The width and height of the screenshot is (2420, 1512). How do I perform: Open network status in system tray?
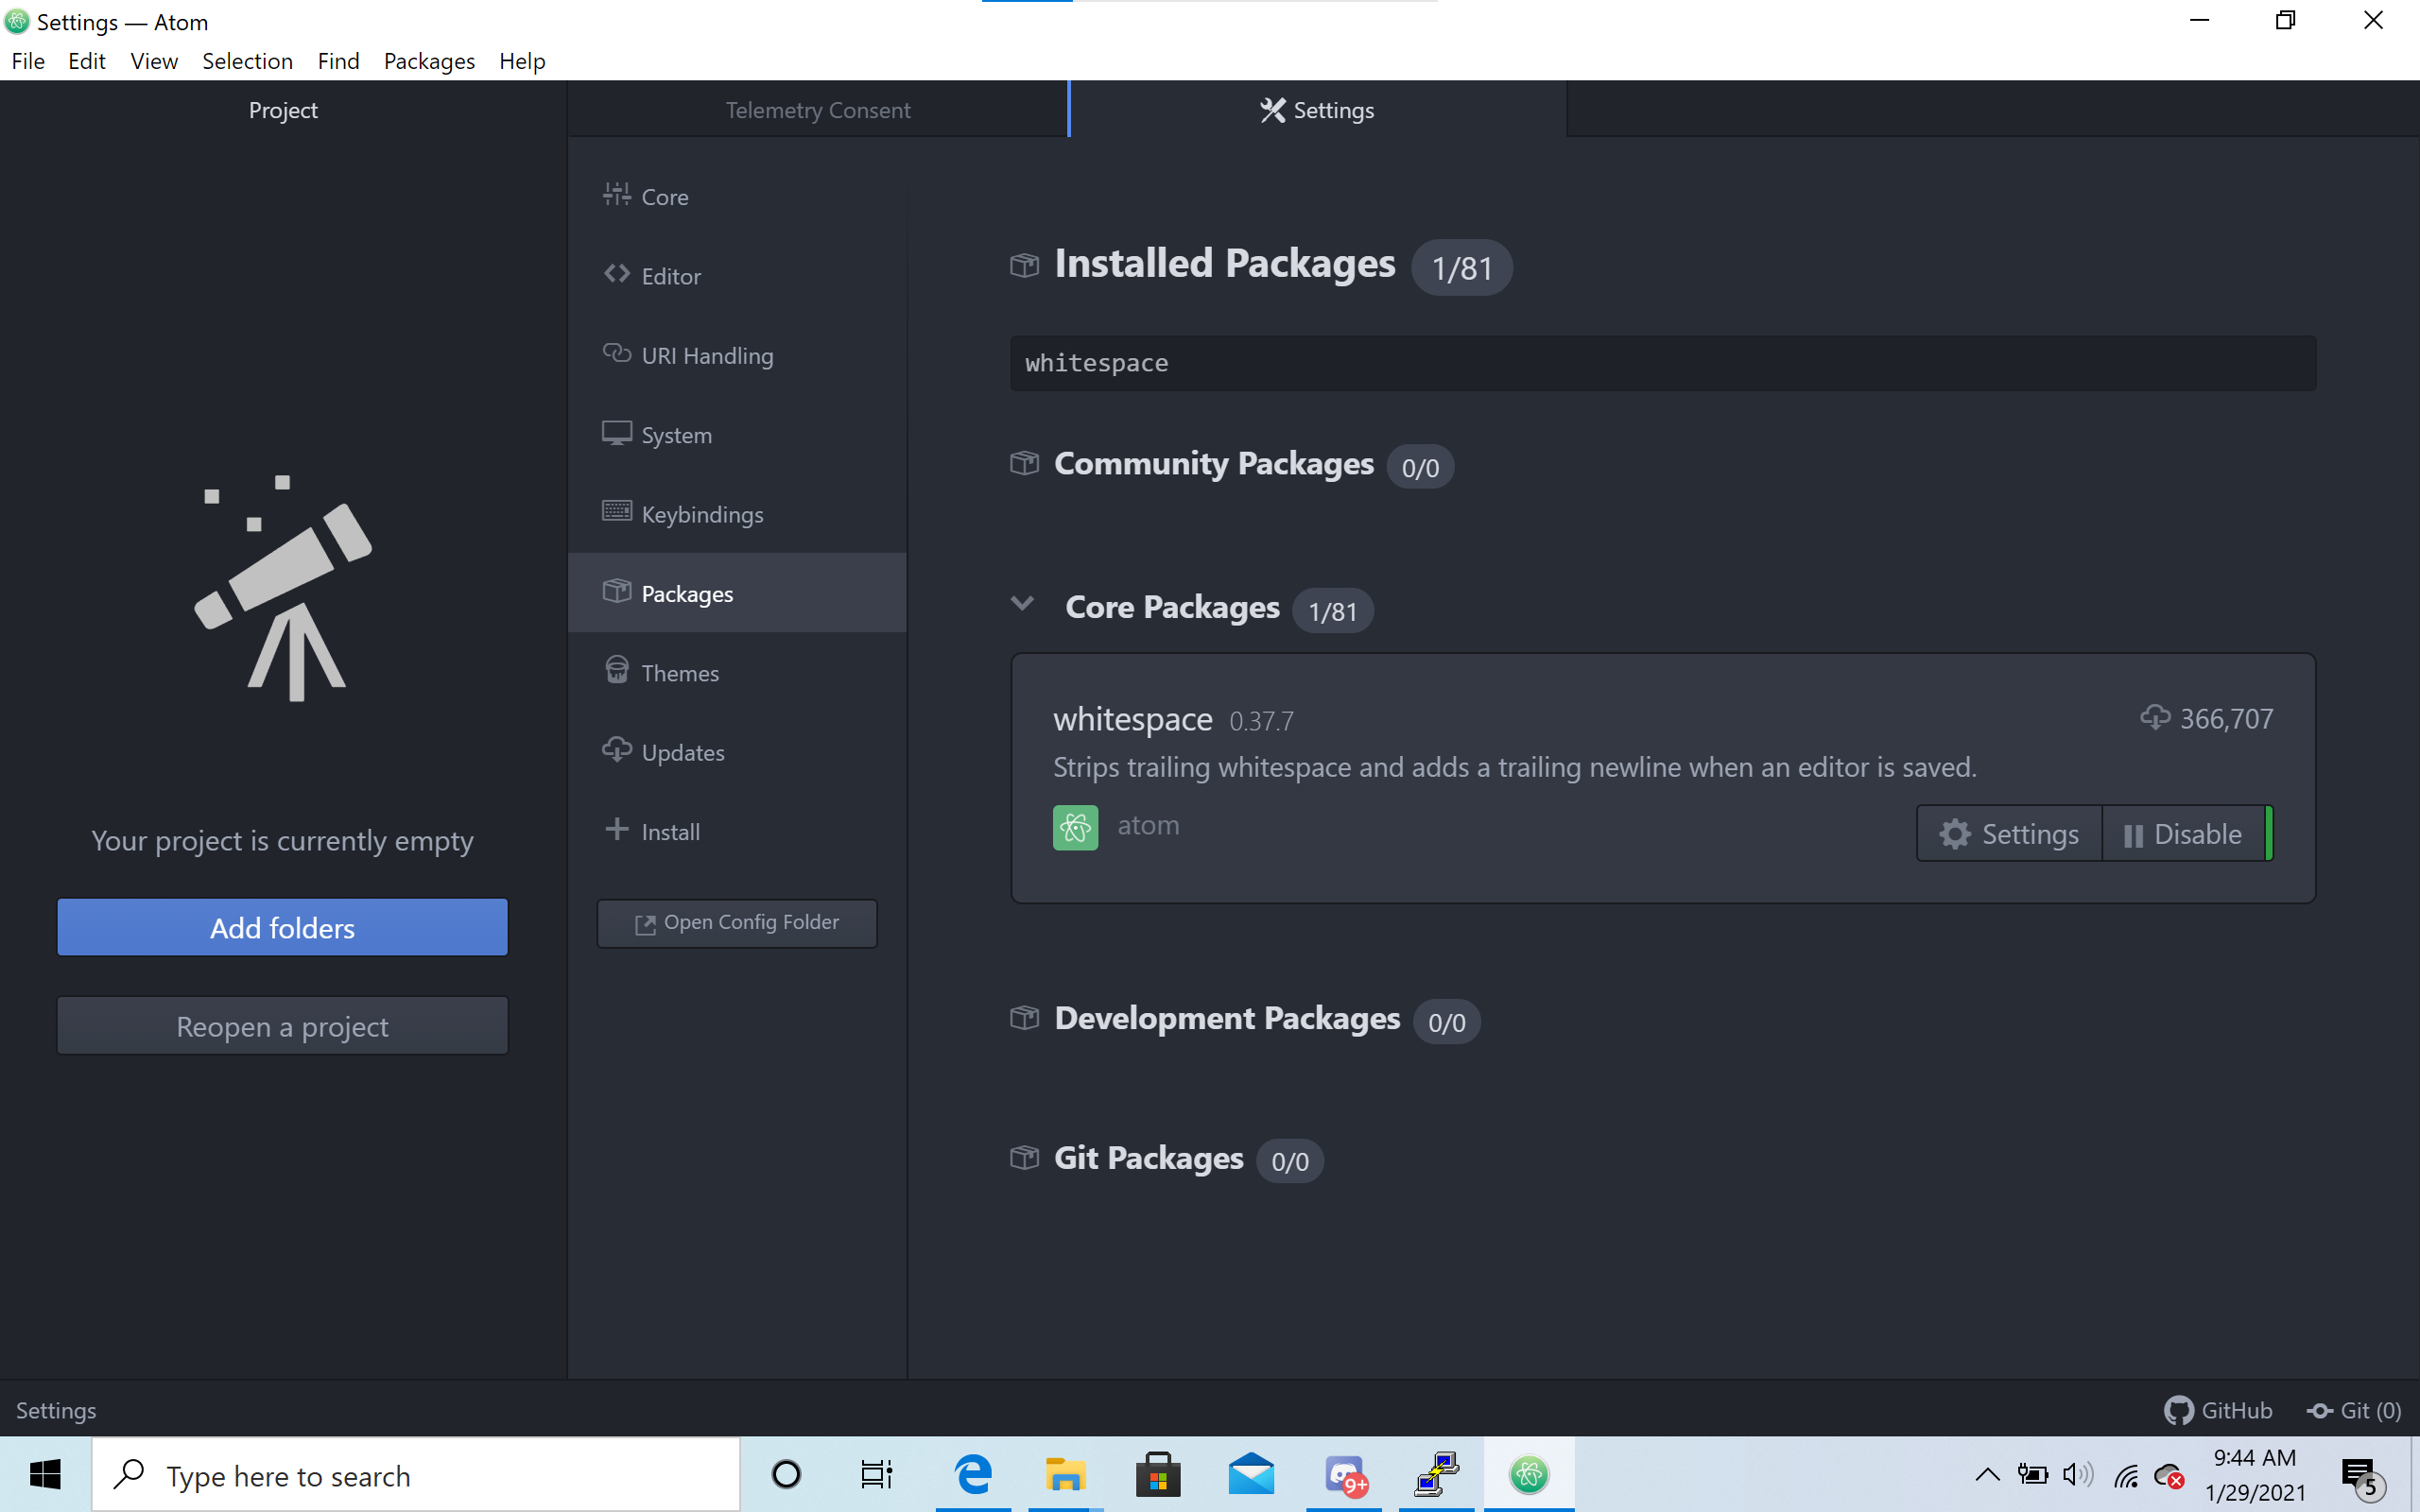click(2126, 1475)
